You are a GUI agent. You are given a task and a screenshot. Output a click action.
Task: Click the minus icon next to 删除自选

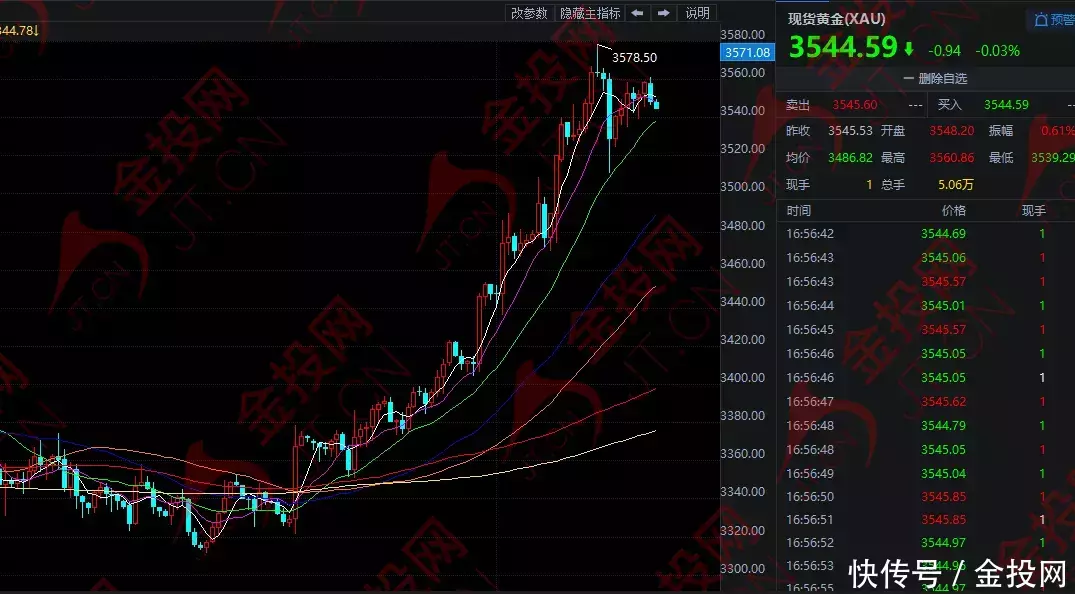tap(908, 78)
